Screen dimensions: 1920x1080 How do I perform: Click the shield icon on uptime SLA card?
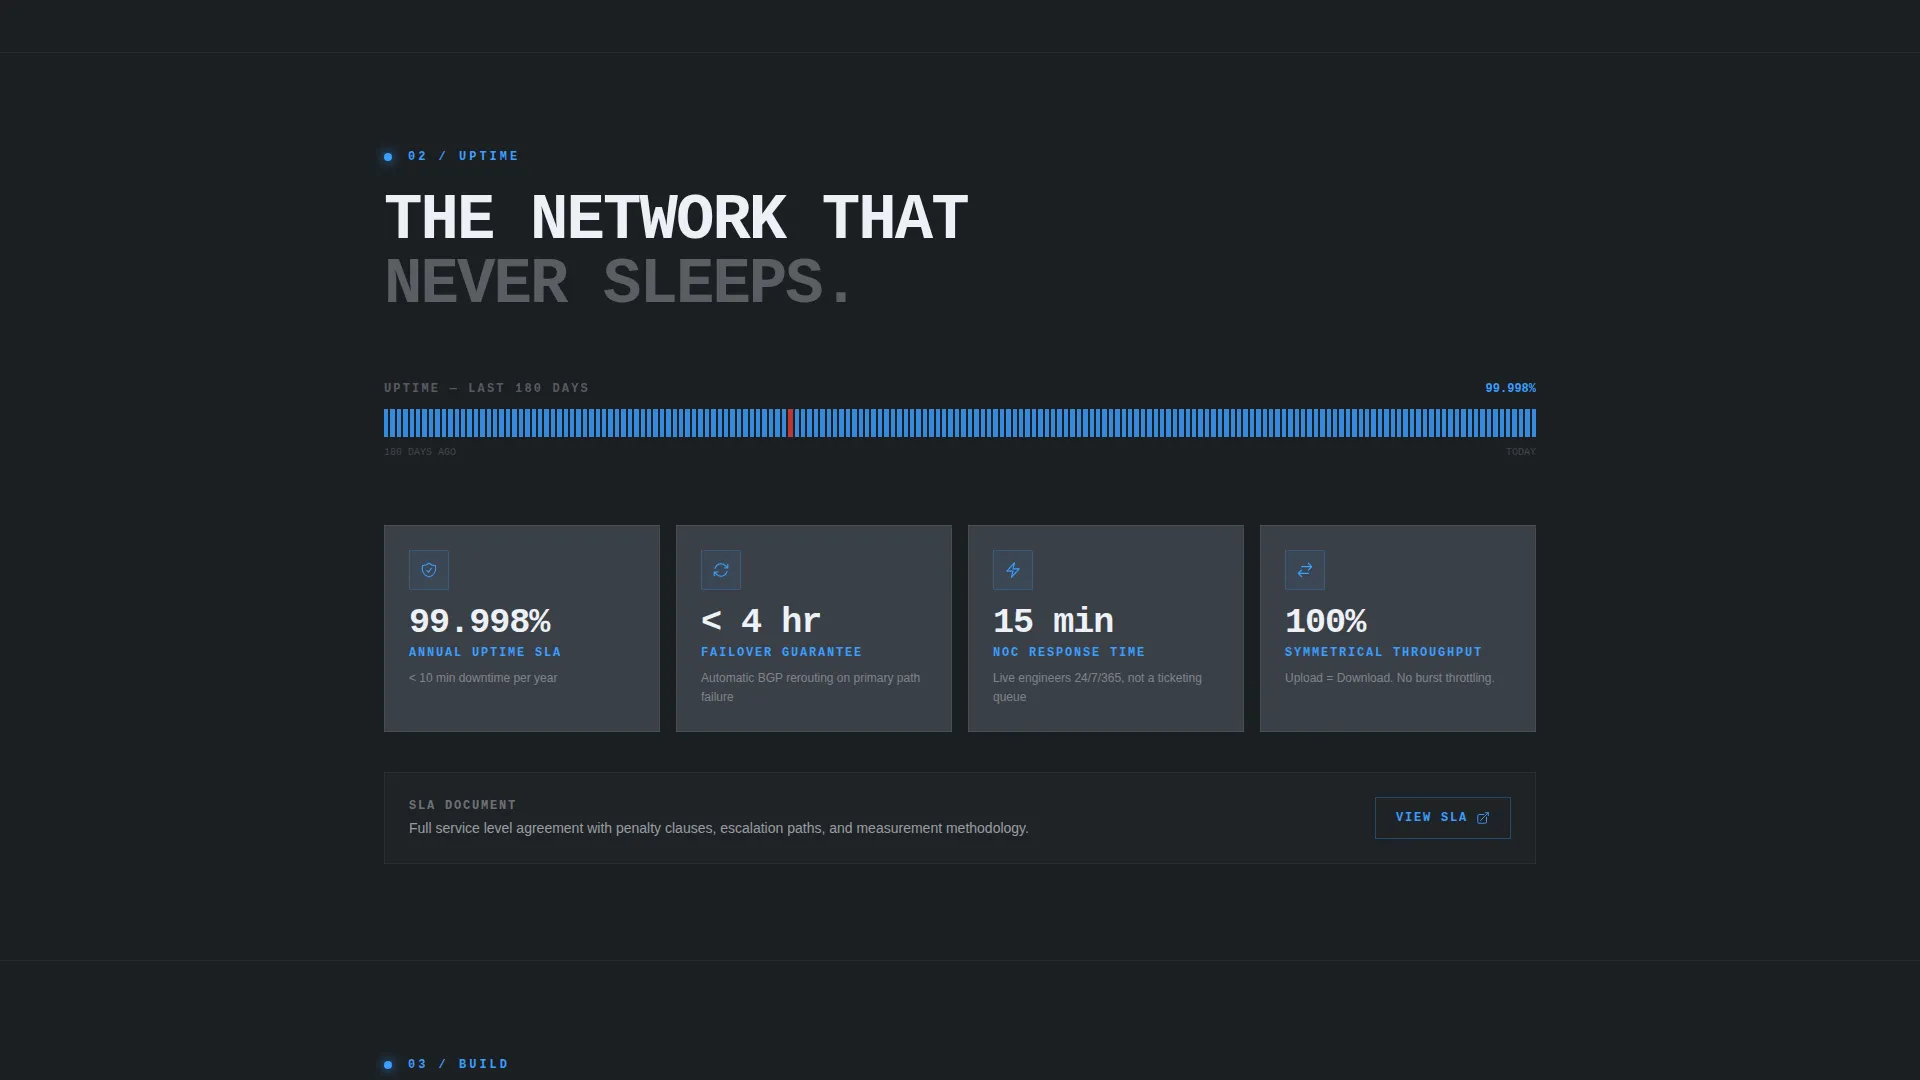(429, 570)
